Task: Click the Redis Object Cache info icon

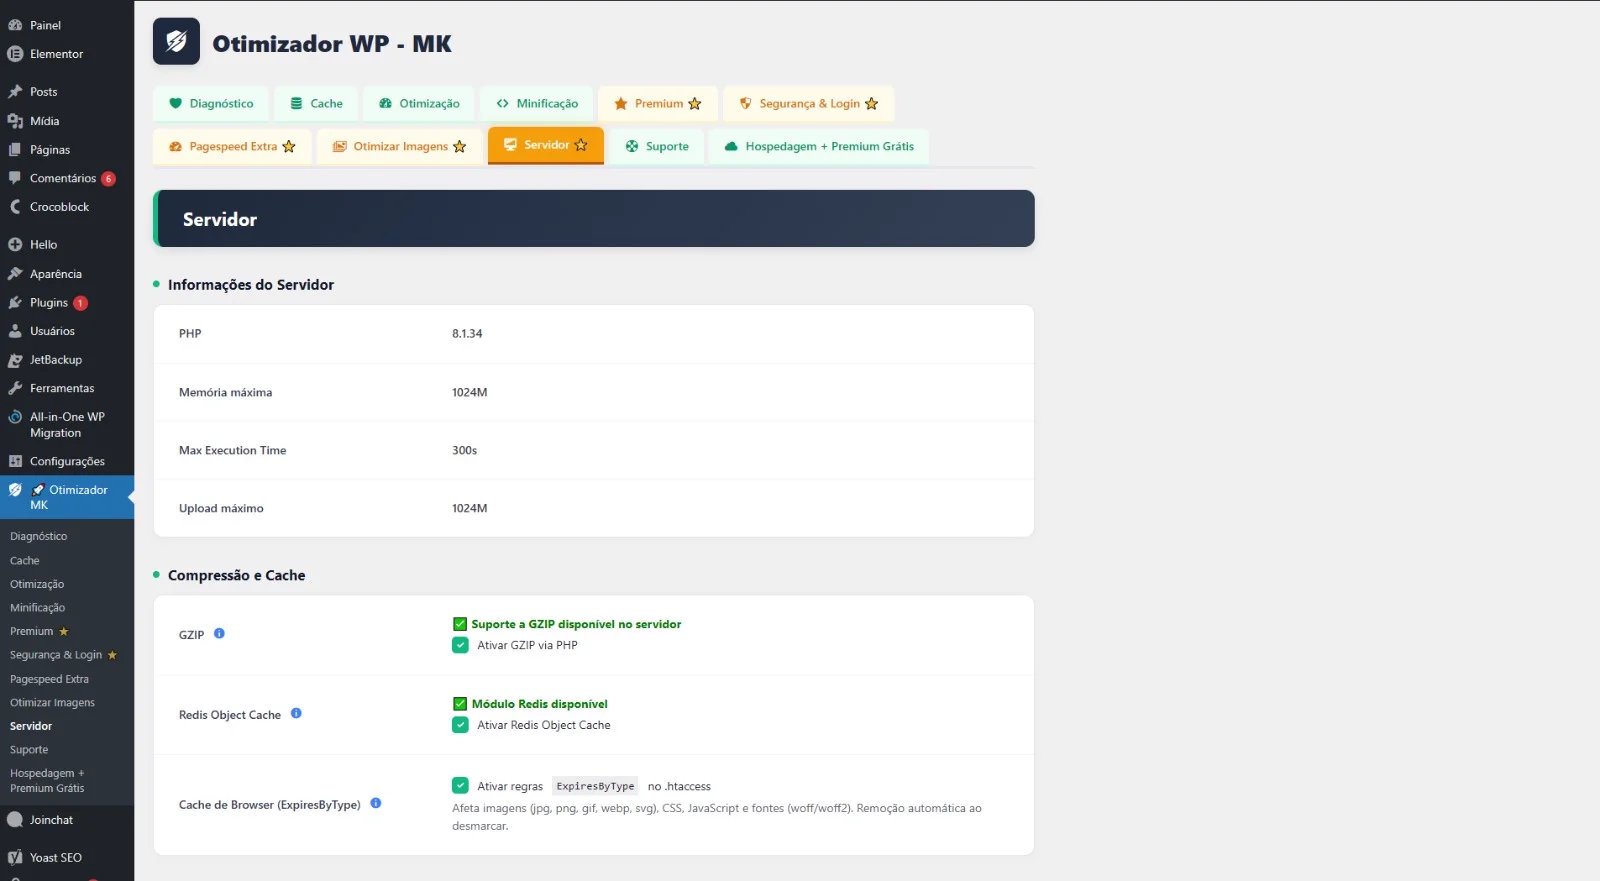Action: [296, 713]
